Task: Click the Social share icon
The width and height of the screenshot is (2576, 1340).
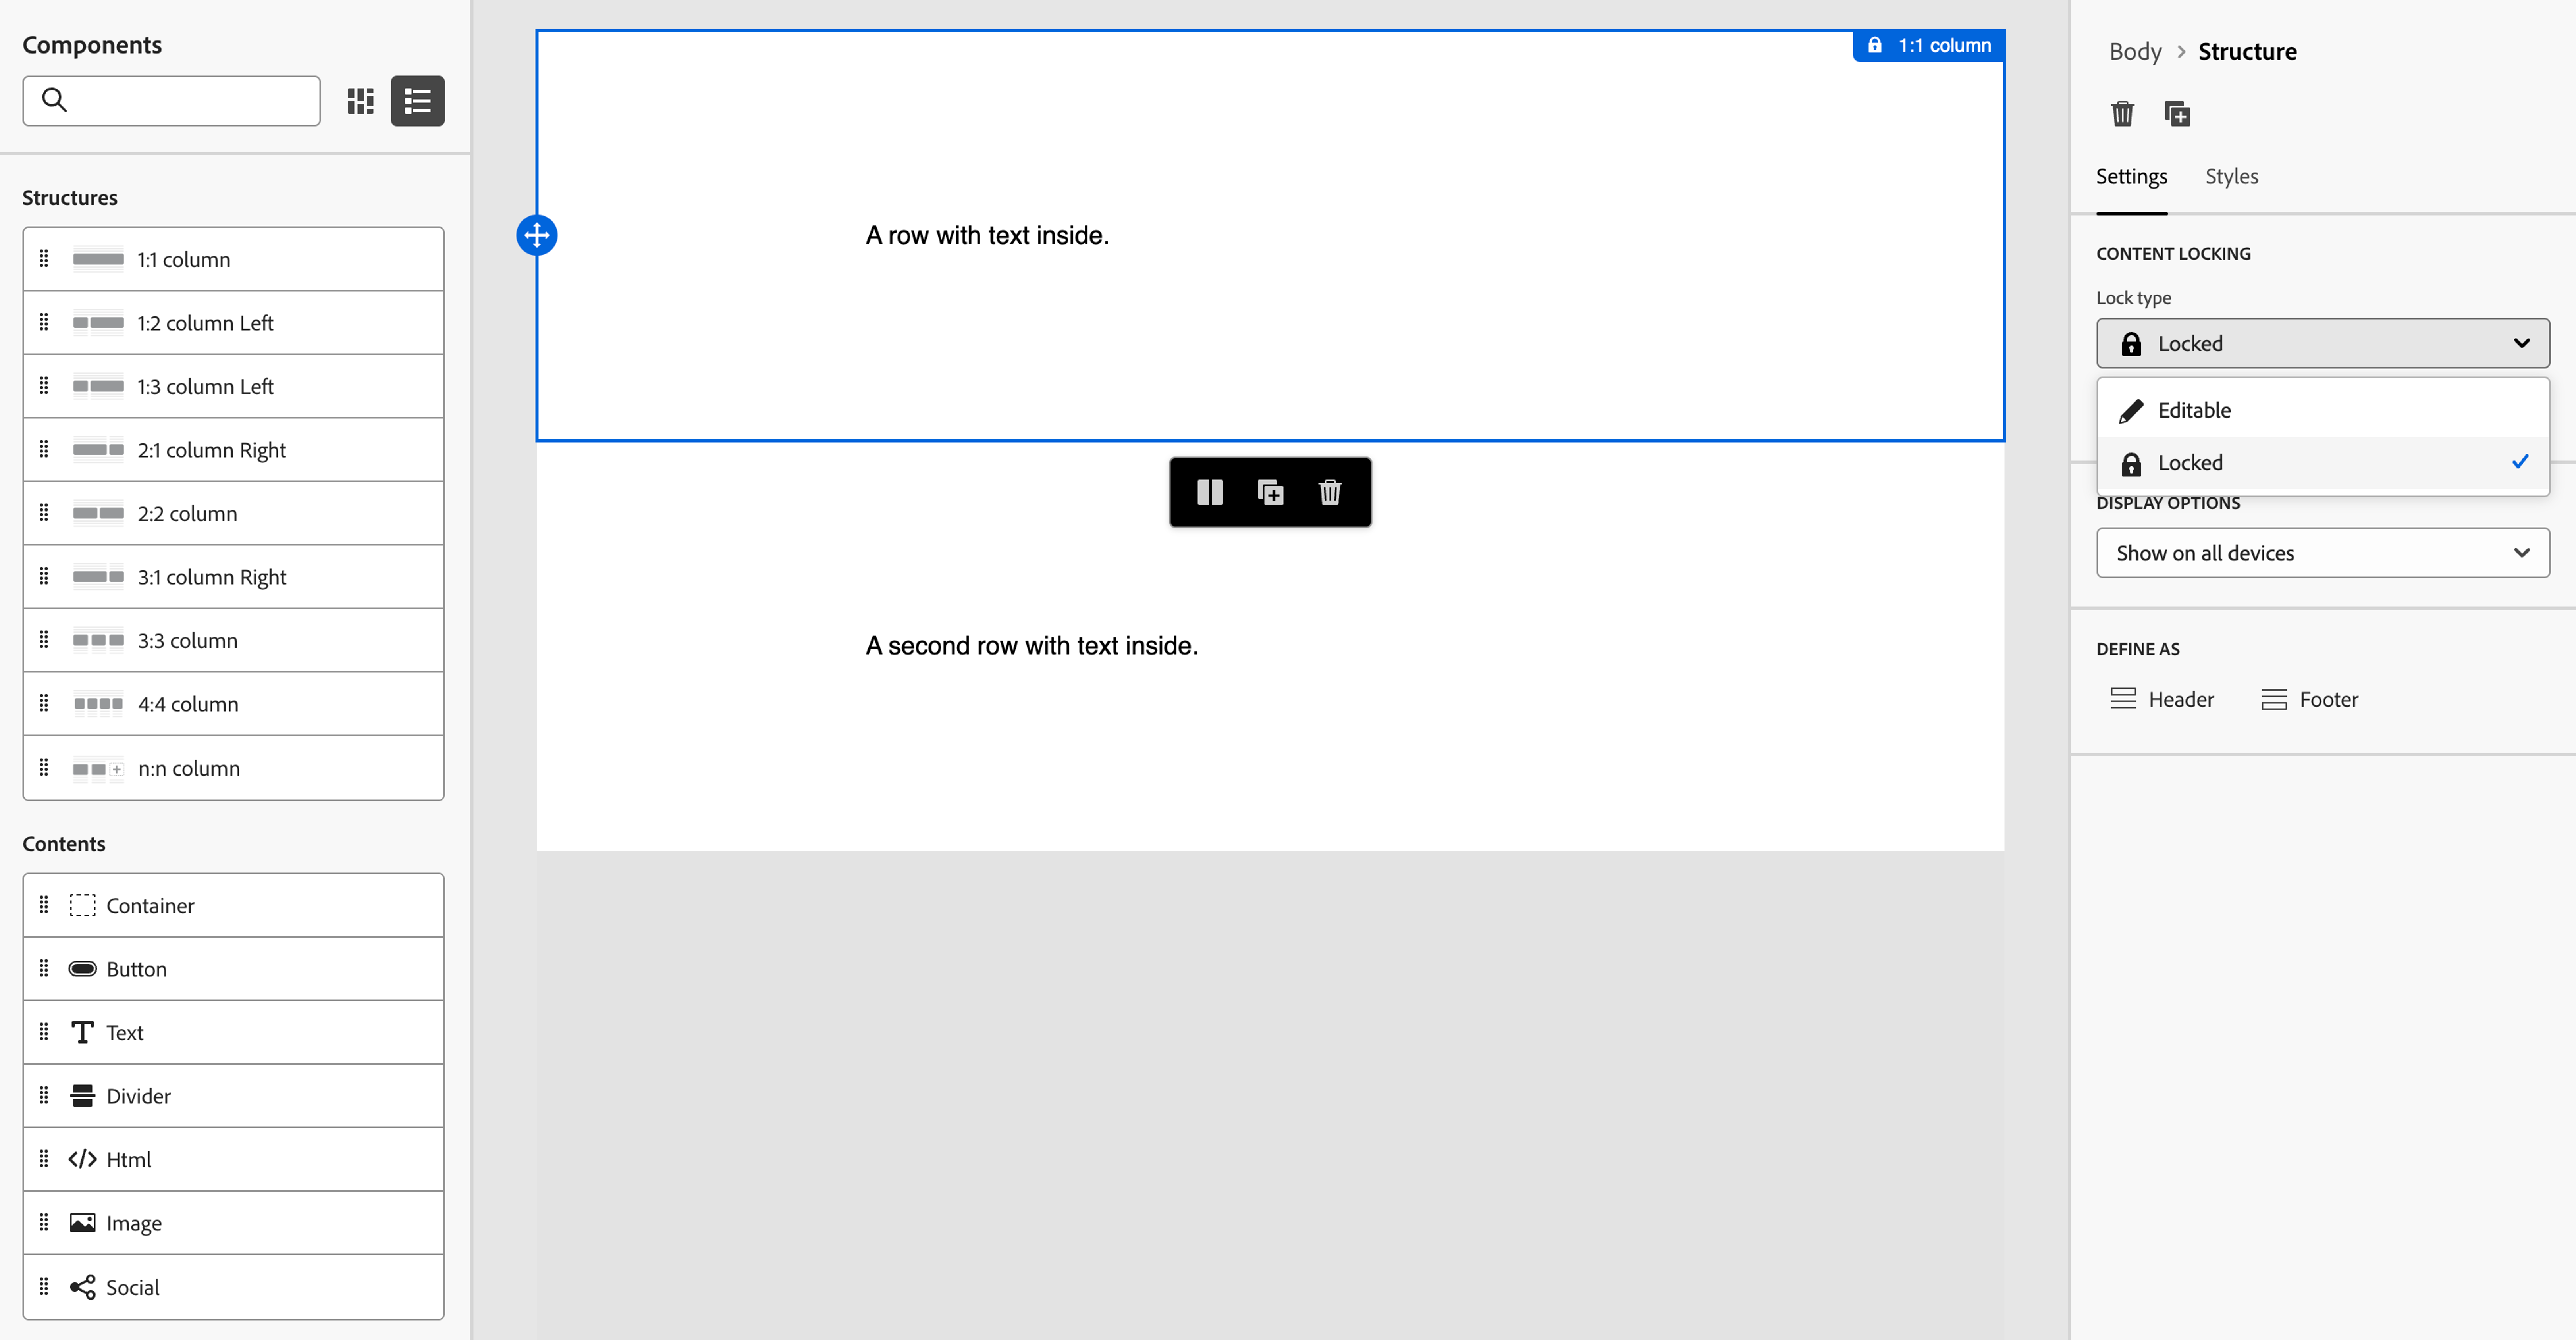Action: 83,1287
